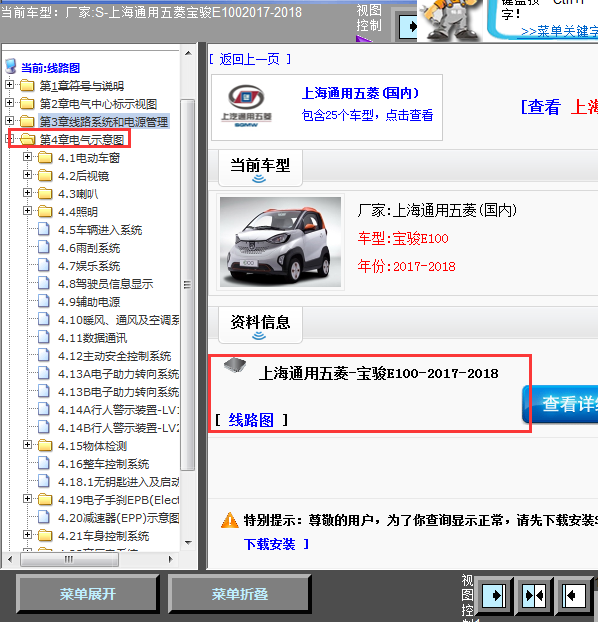
Task: Click the 线路图 link in data info
Action: point(251,420)
